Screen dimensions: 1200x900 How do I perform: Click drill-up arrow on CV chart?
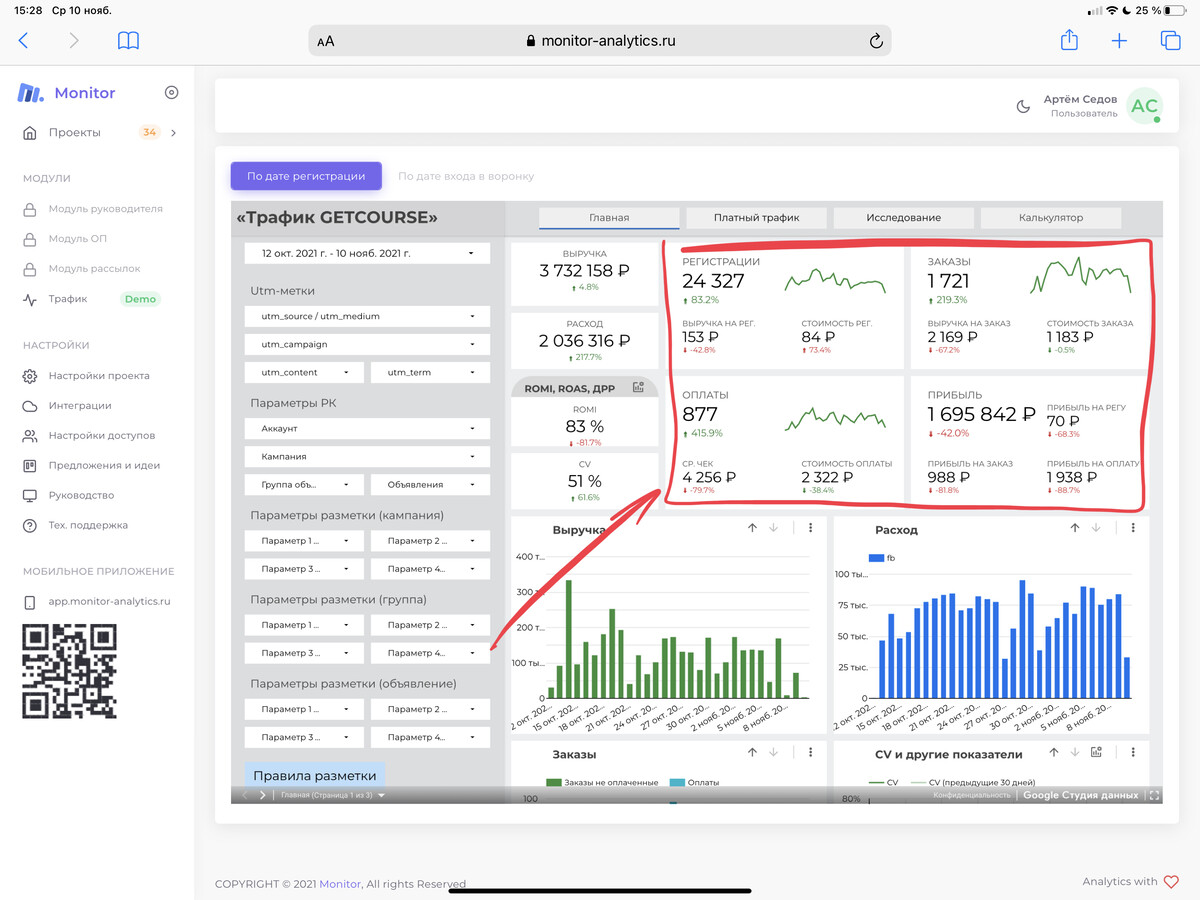point(1054,753)
